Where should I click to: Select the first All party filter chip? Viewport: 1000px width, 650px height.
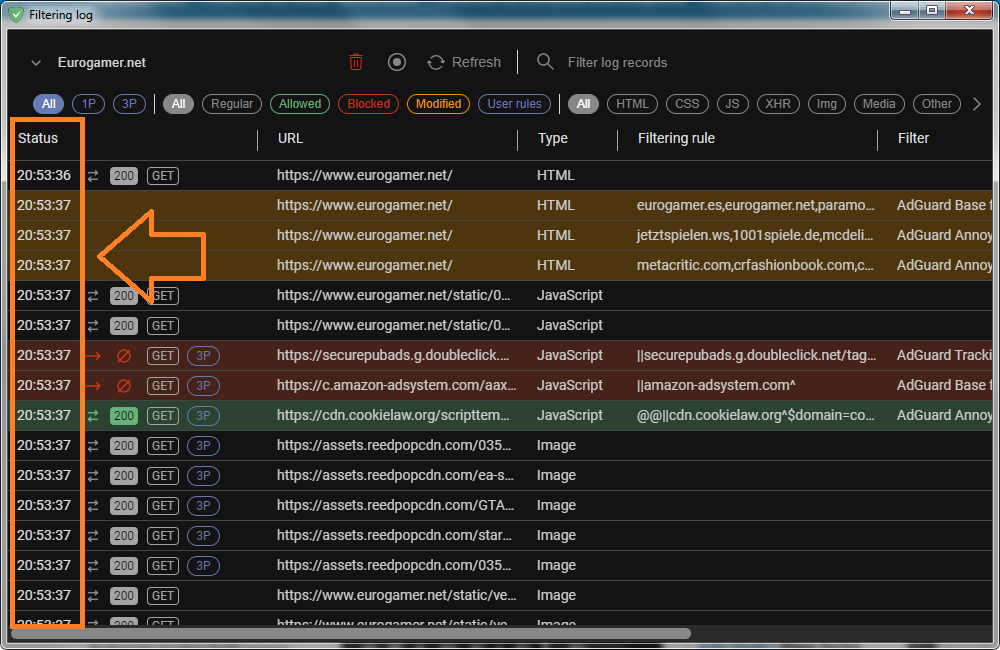pyautogui.click(x=48, y=104)
